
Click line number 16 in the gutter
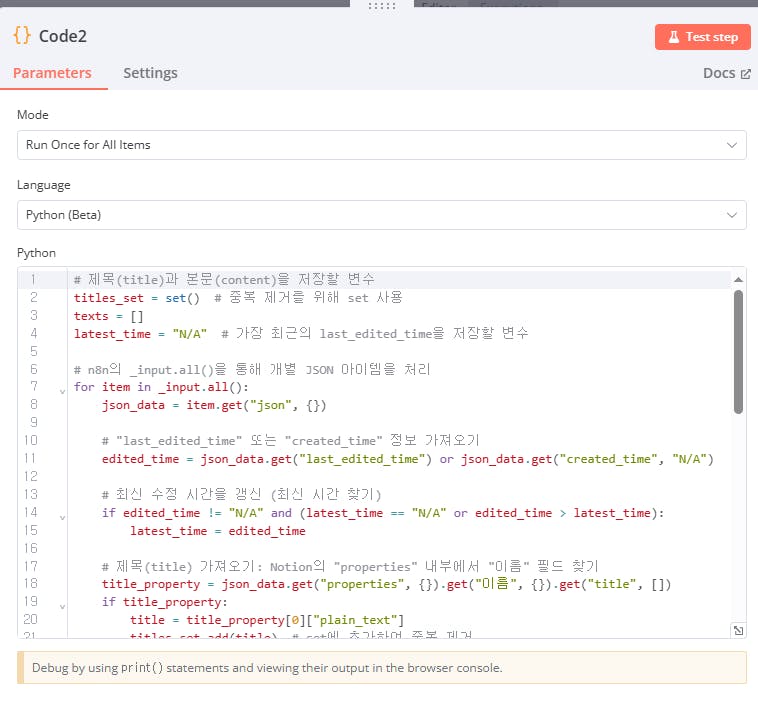[31, 548]
